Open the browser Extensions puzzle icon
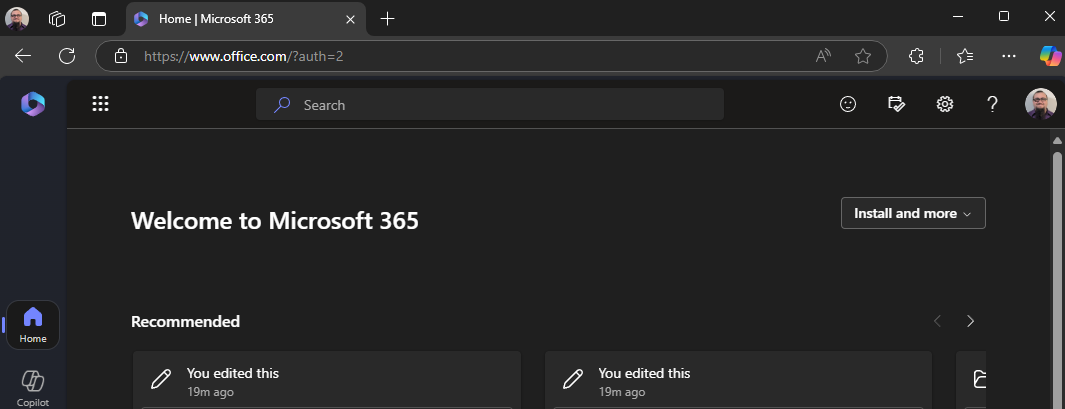Screen dimensions: 1065x409 (x=916, y=56)
